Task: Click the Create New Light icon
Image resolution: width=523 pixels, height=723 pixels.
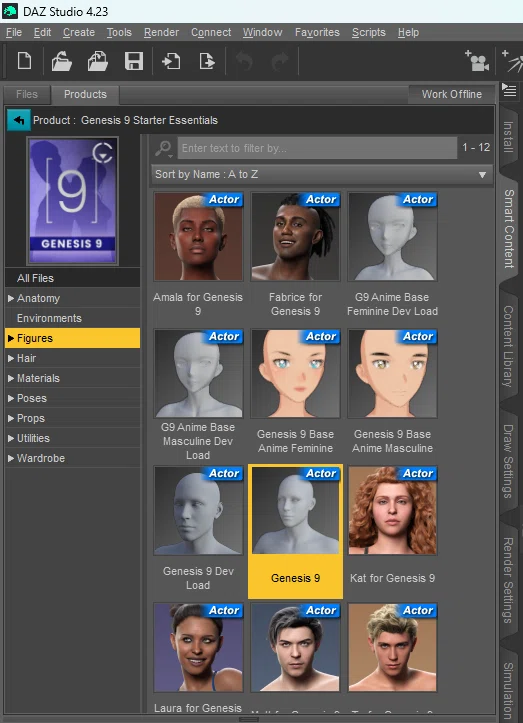Action: [x=512, y=60]
